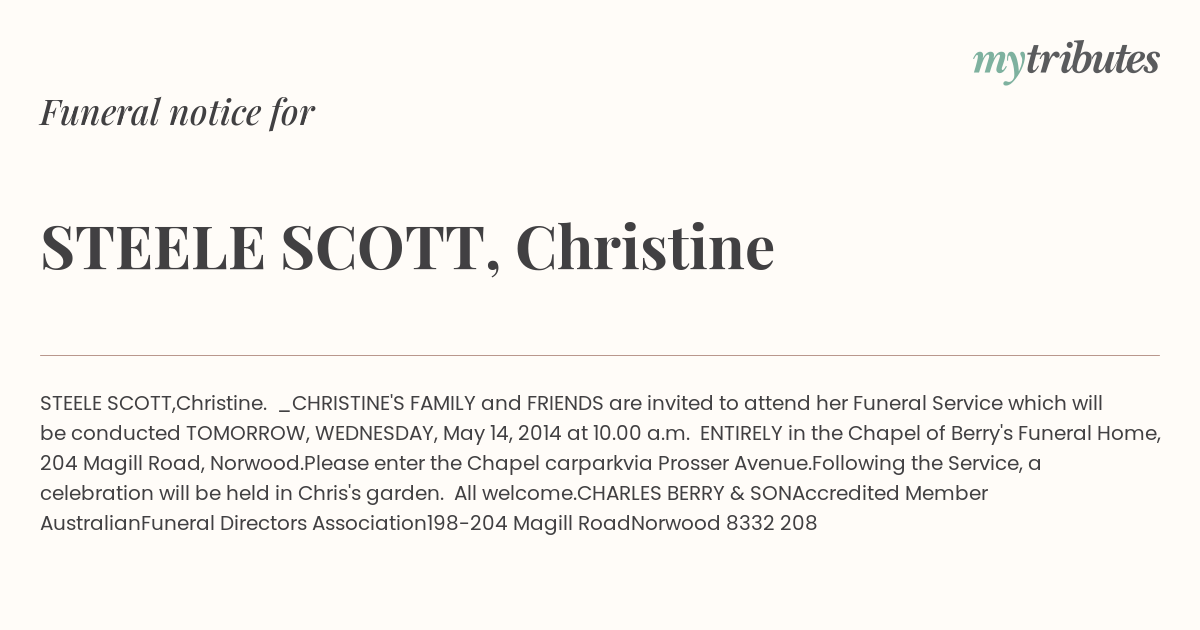Click "Funeral Directors Association" text

pyautogui.click(x=283, y=523)
